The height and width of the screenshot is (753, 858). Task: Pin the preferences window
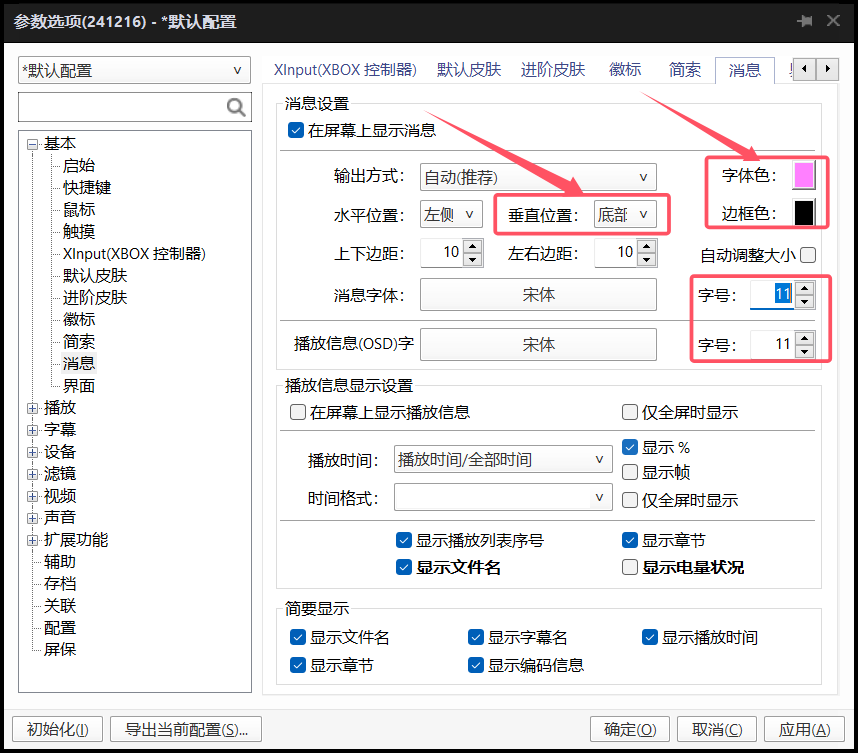[x=805, y=21]
